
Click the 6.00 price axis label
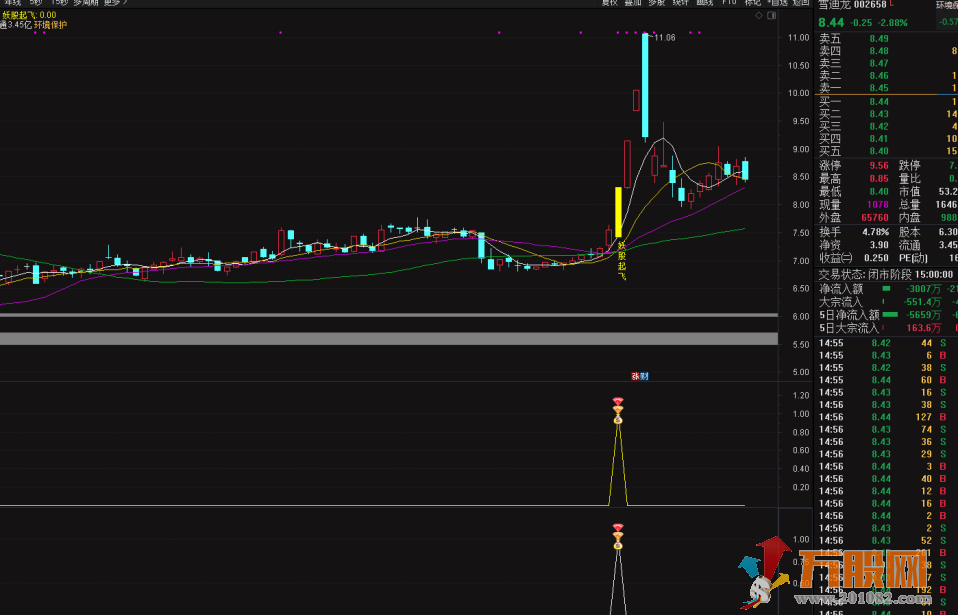pos(800,316)
